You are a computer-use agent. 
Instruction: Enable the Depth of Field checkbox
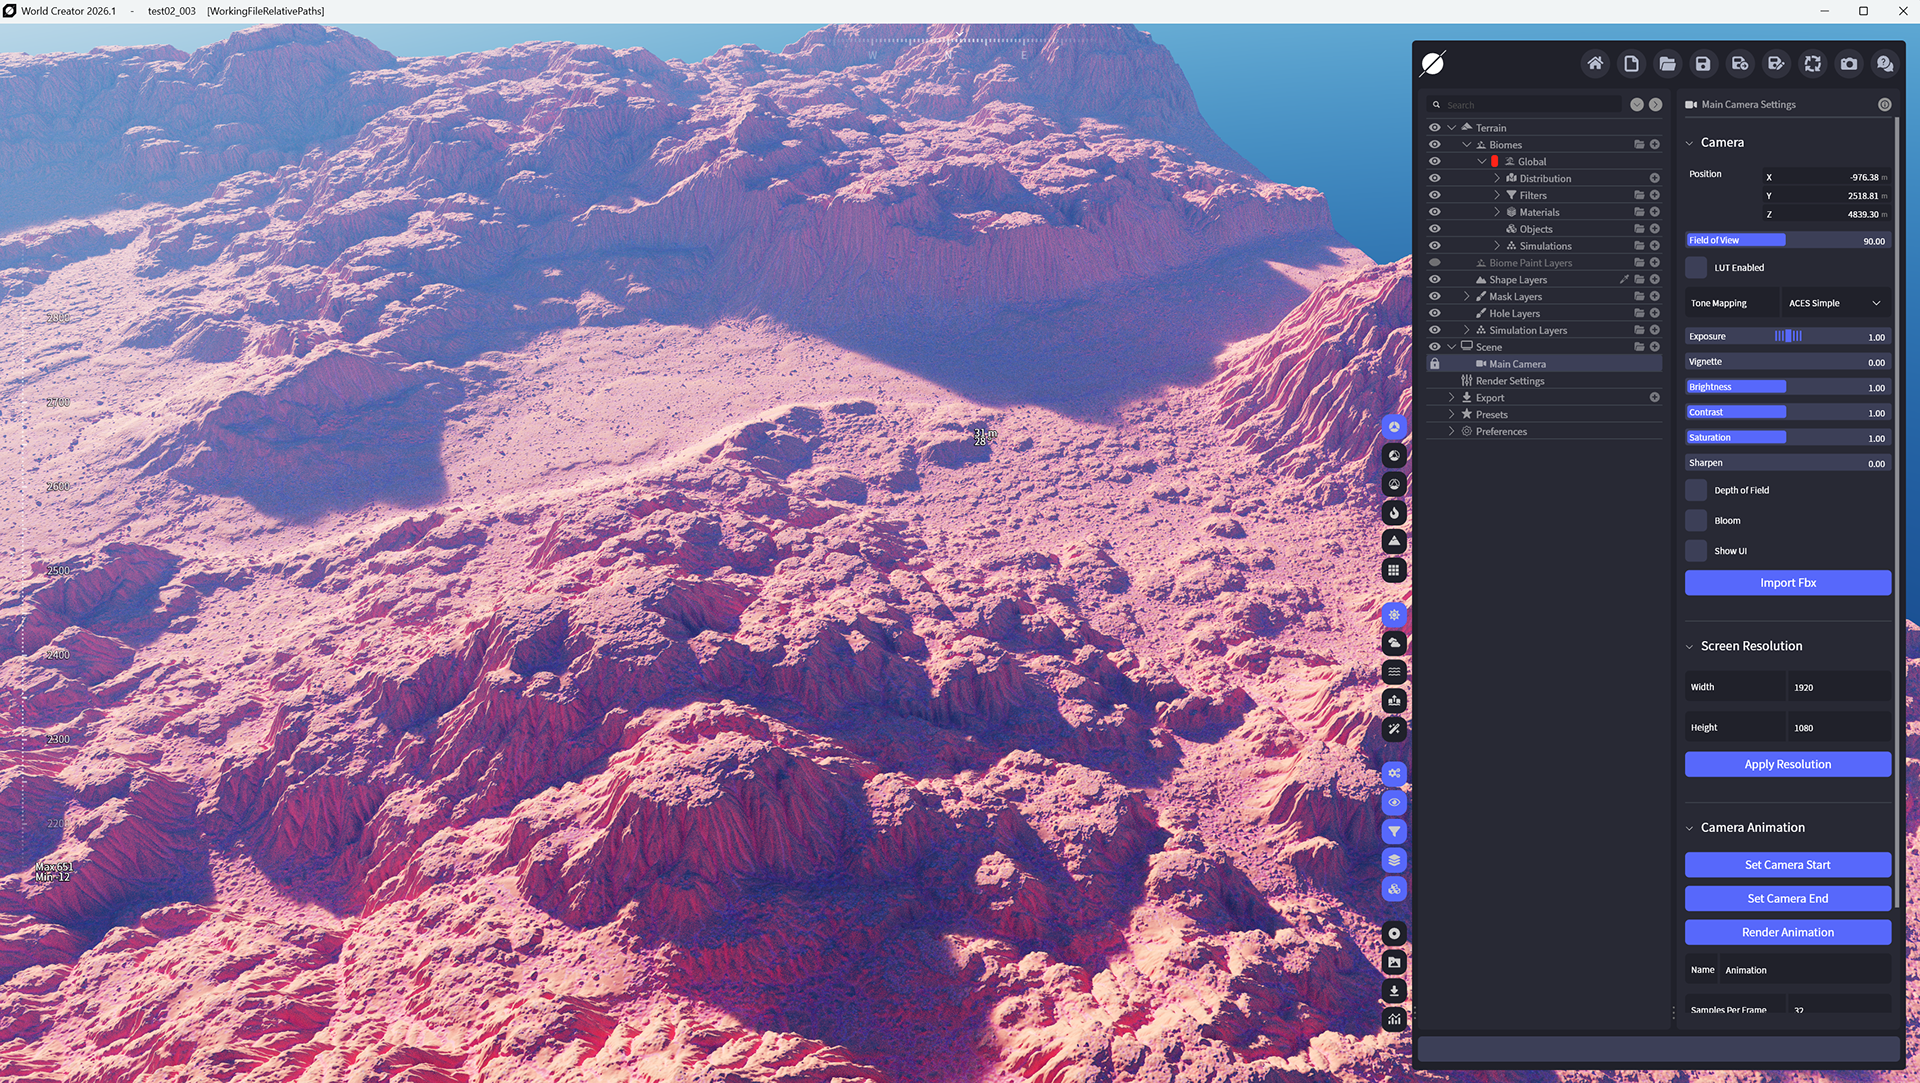pos(1696,490)
